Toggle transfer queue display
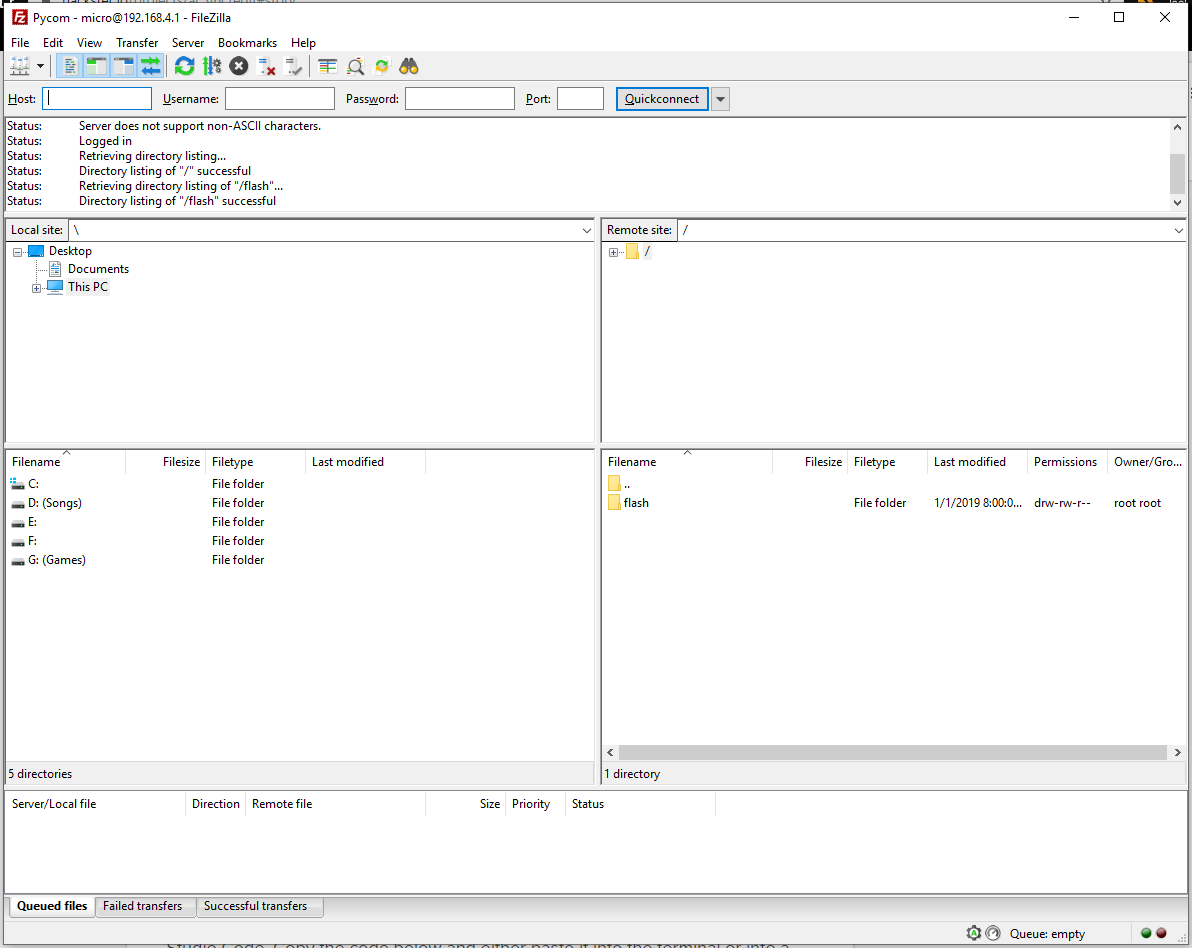 point(151,67)
